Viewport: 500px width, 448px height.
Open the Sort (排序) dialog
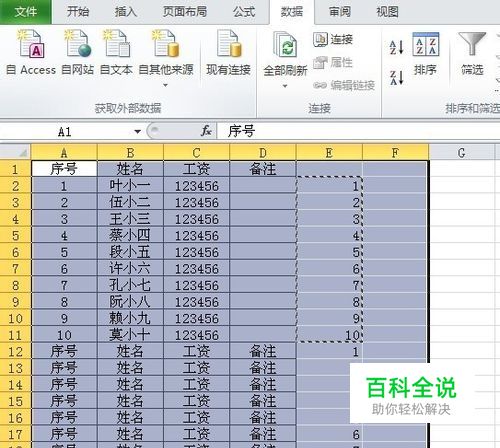tap(425, 53)
